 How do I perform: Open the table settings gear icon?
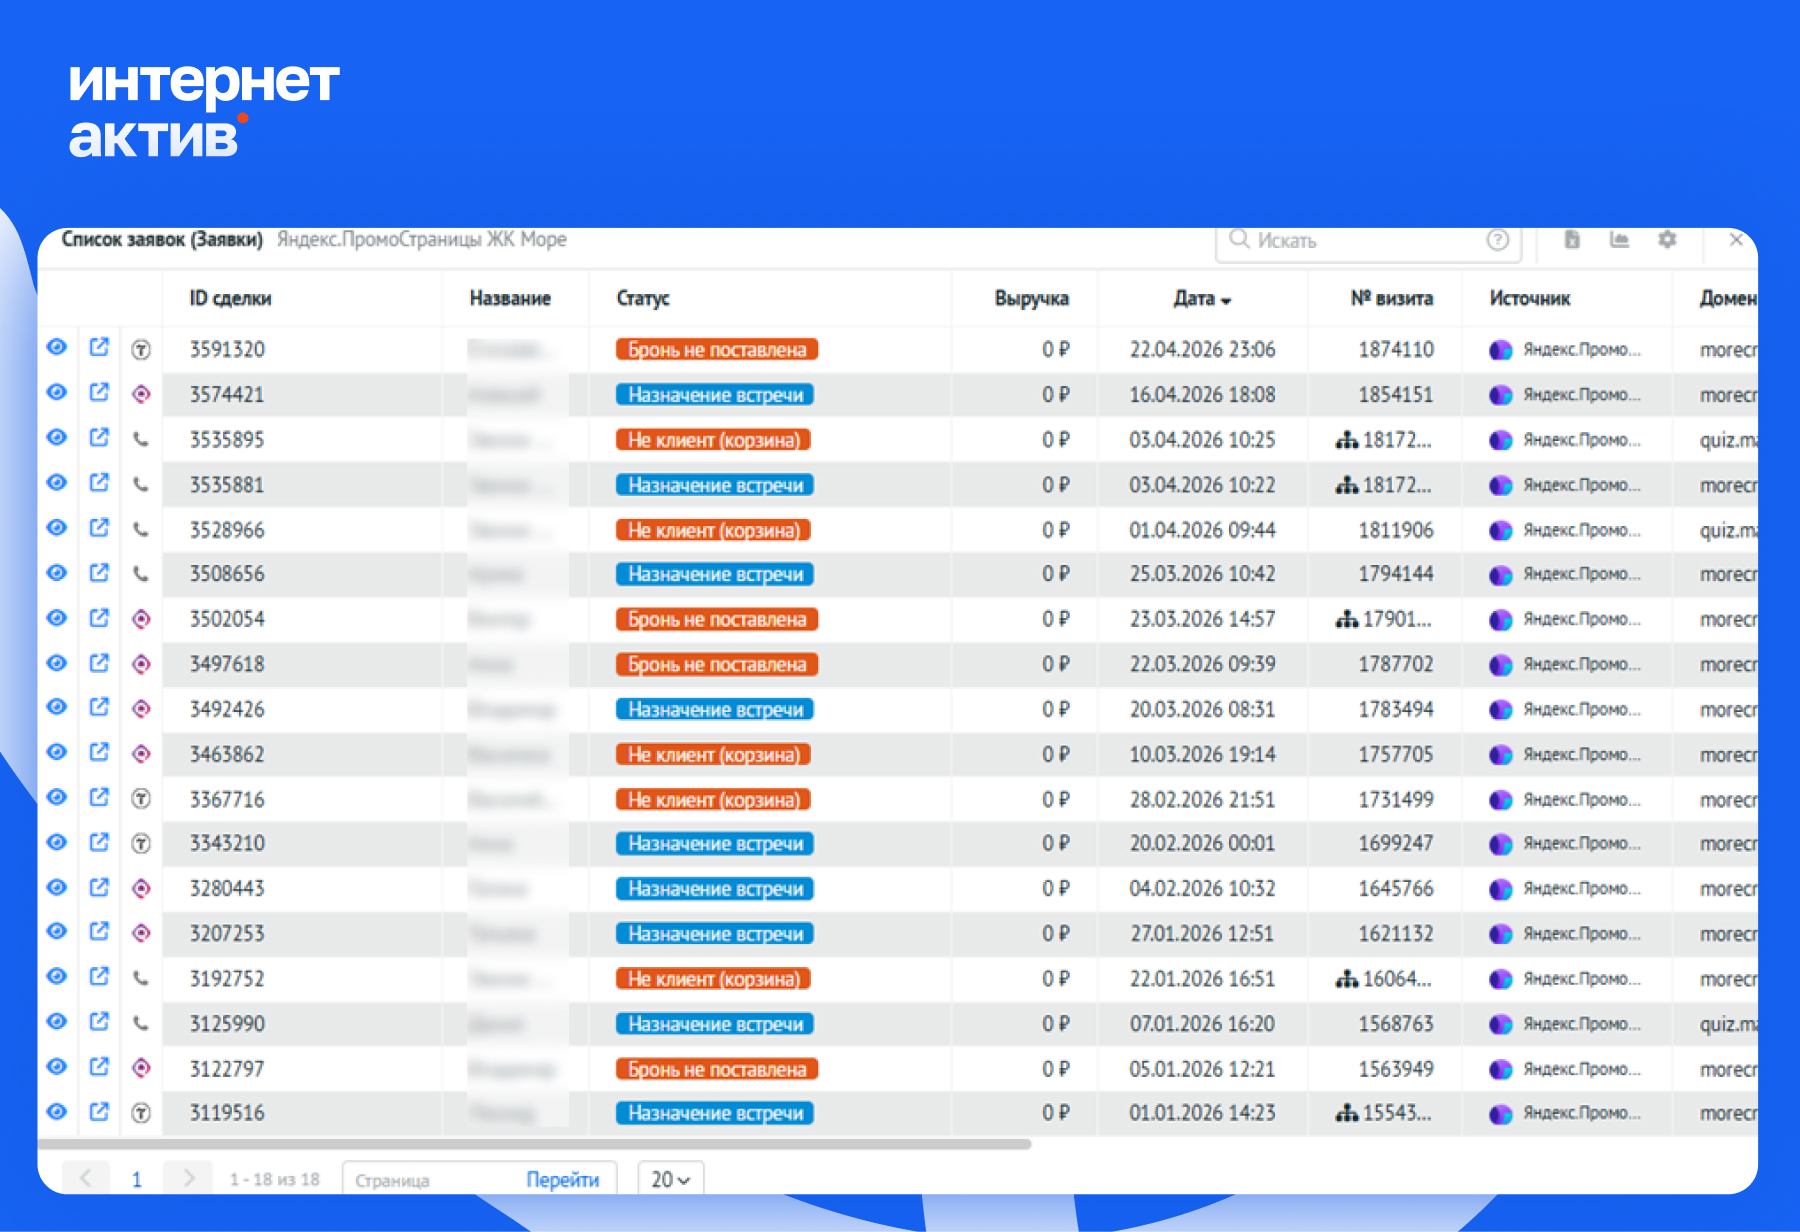coord(1667,240)
